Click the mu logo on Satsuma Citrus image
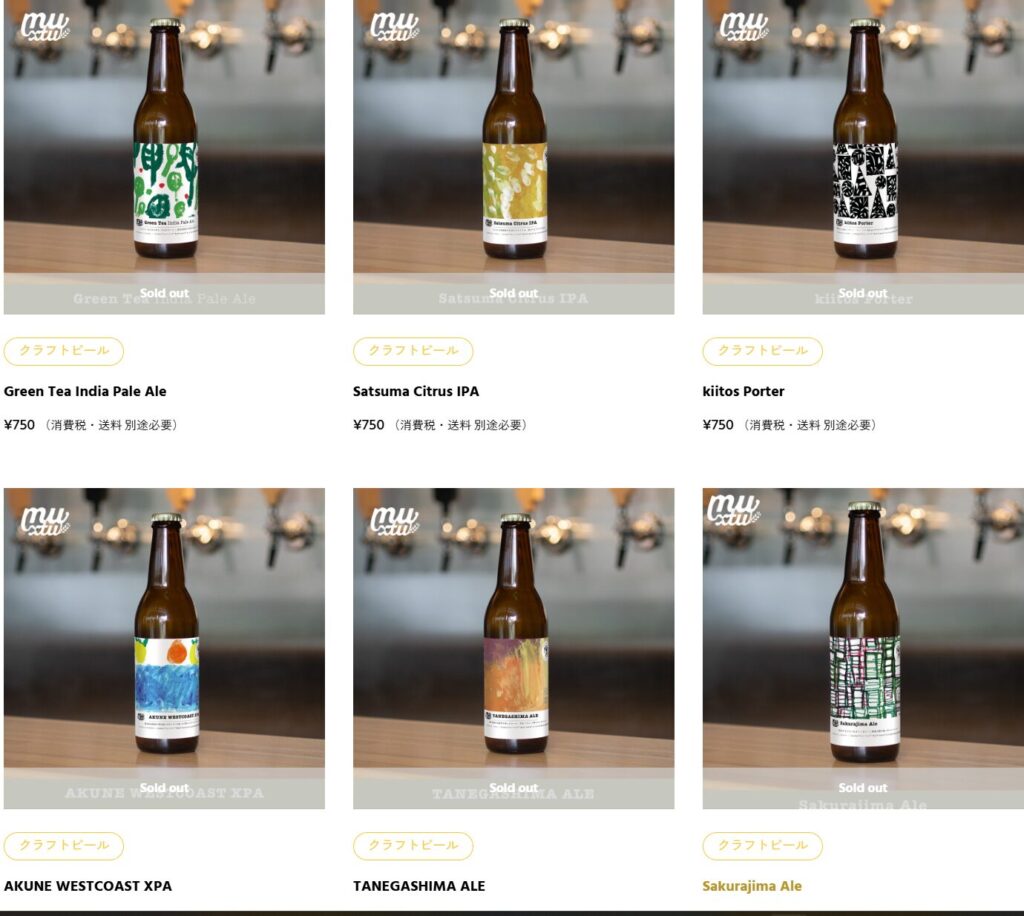Screen dimensions: 1024x916 click(394, 27)
